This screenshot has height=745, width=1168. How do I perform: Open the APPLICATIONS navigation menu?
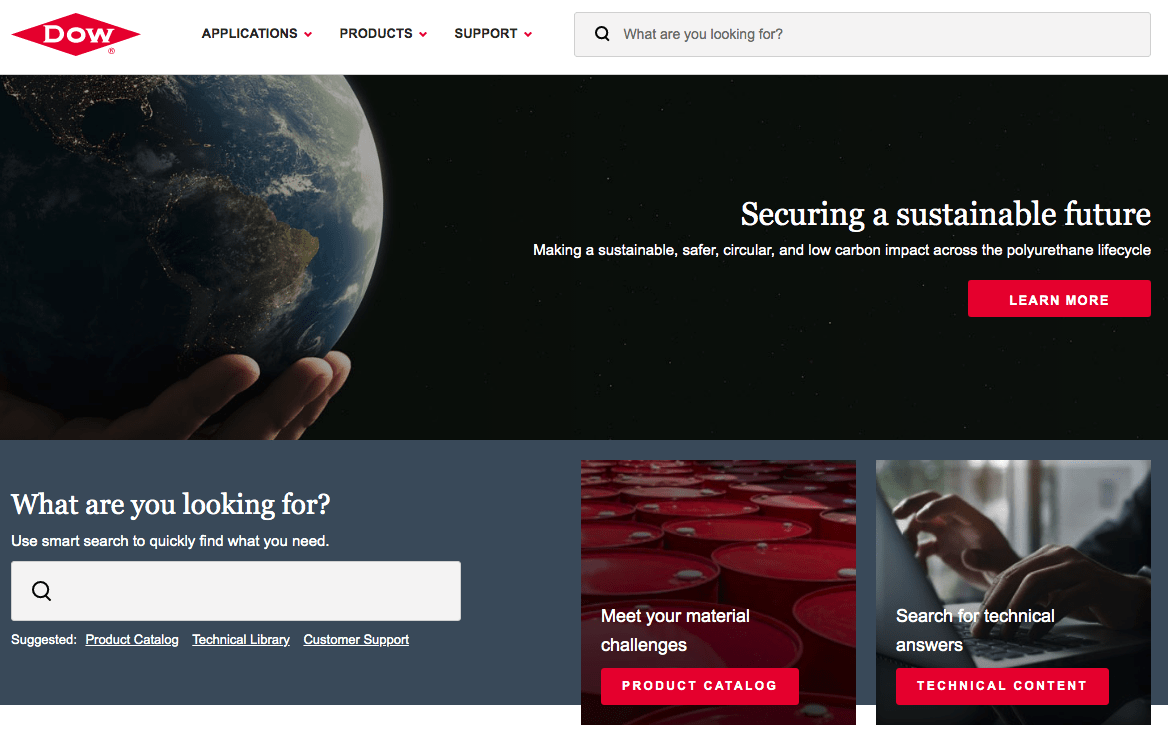pyautogui.click(x=249, y=34)
